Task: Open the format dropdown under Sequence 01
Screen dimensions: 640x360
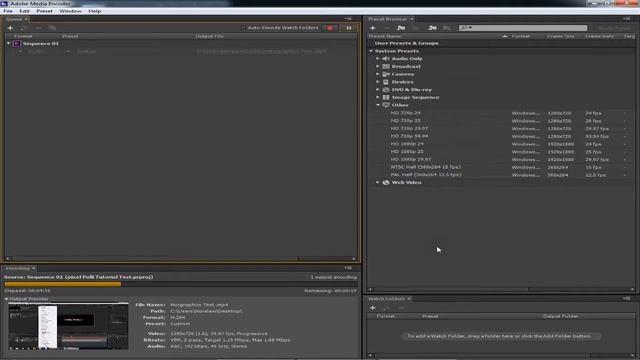Action: click(20, 52)
